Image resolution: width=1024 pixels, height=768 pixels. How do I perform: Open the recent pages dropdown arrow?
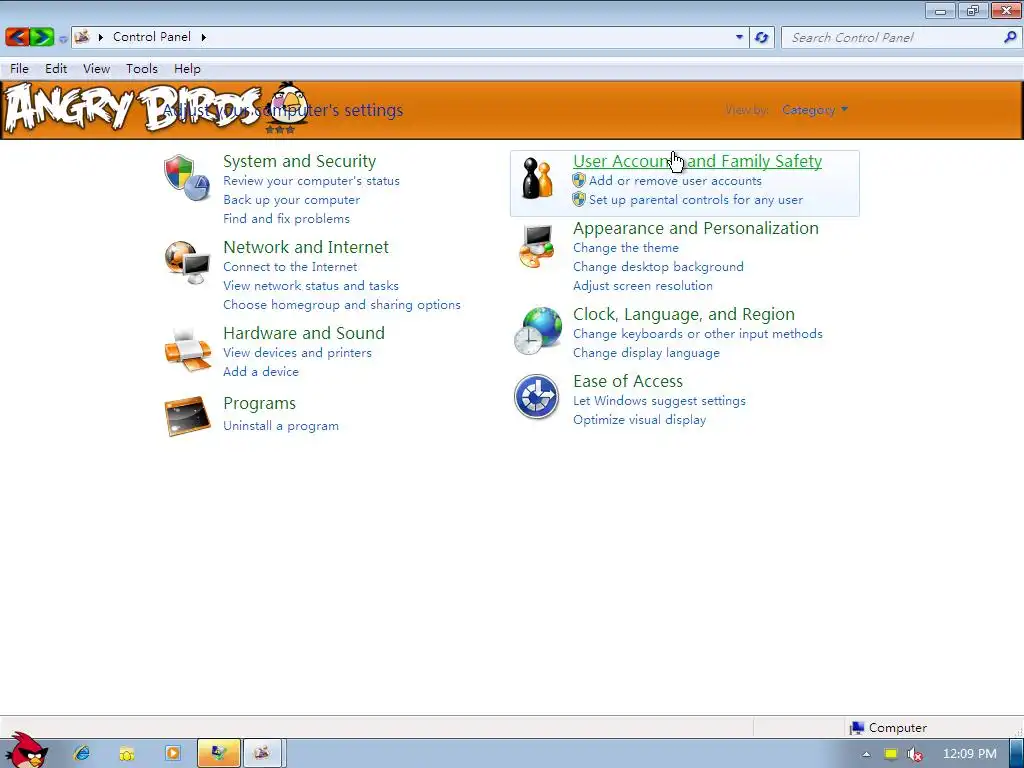point(63,39)
